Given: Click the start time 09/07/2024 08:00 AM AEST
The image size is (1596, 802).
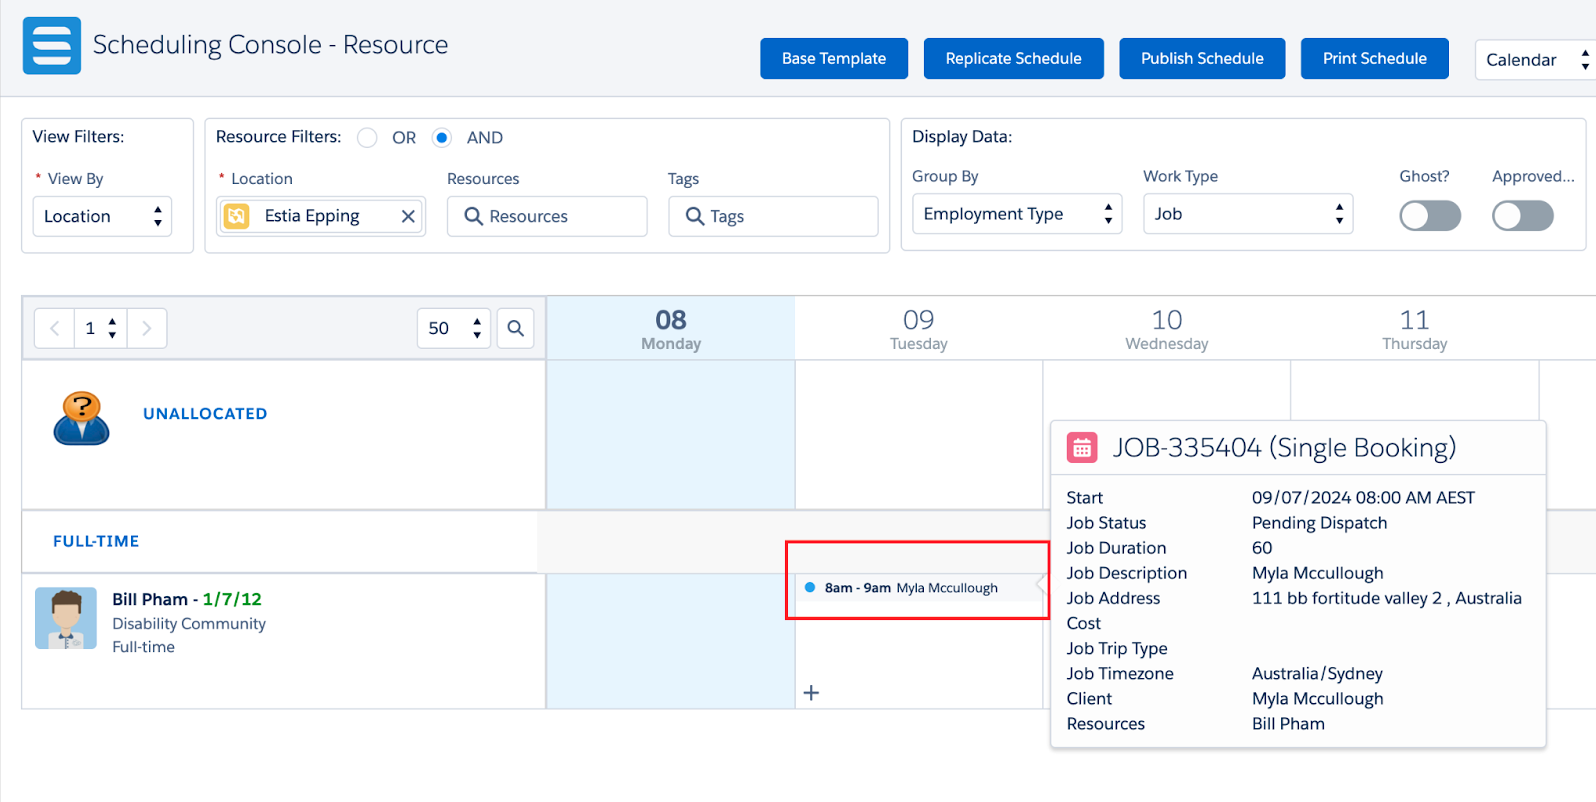Looking at the screenshot, I should [1363, 498].
